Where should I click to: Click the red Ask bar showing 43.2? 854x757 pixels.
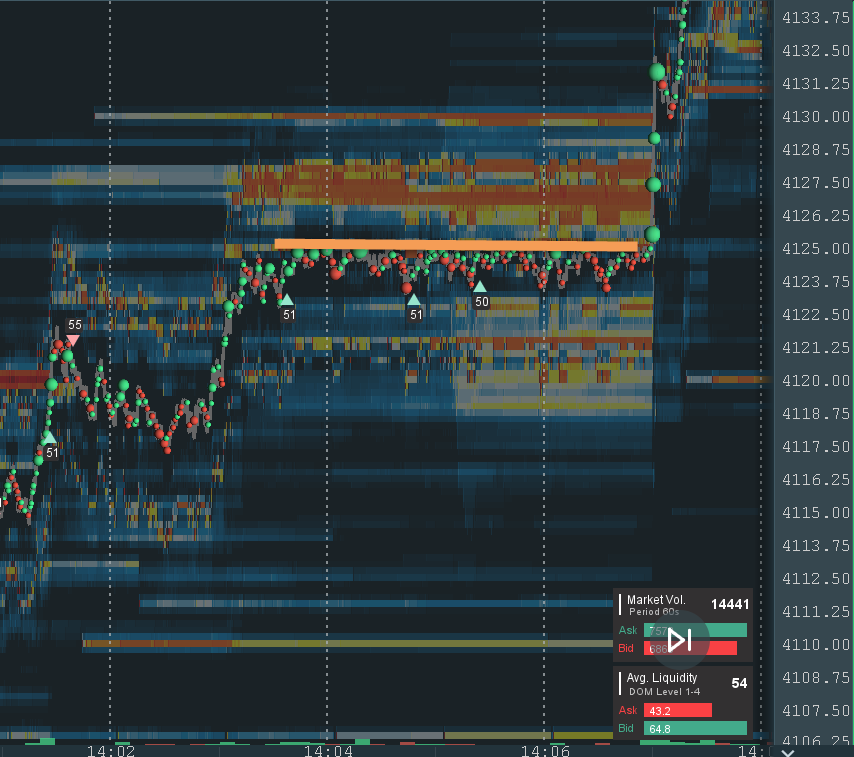677,710
